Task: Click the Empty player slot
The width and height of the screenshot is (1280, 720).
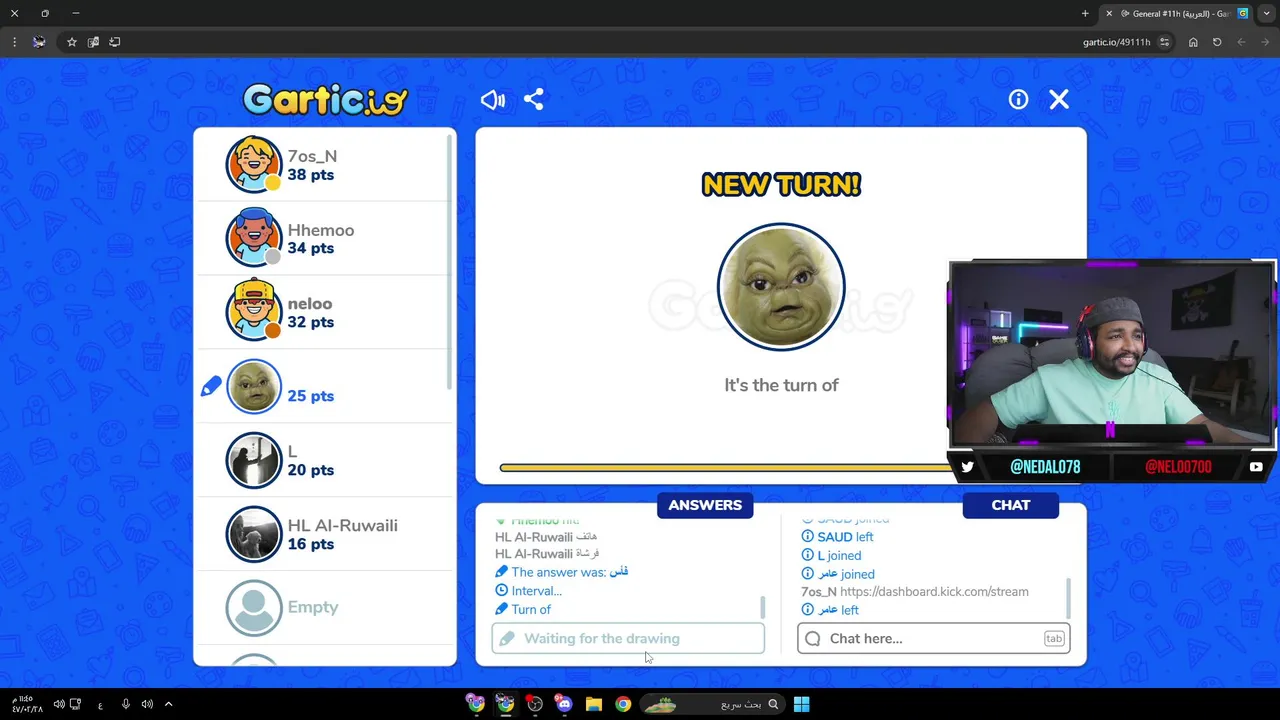Action: [325, 608]
